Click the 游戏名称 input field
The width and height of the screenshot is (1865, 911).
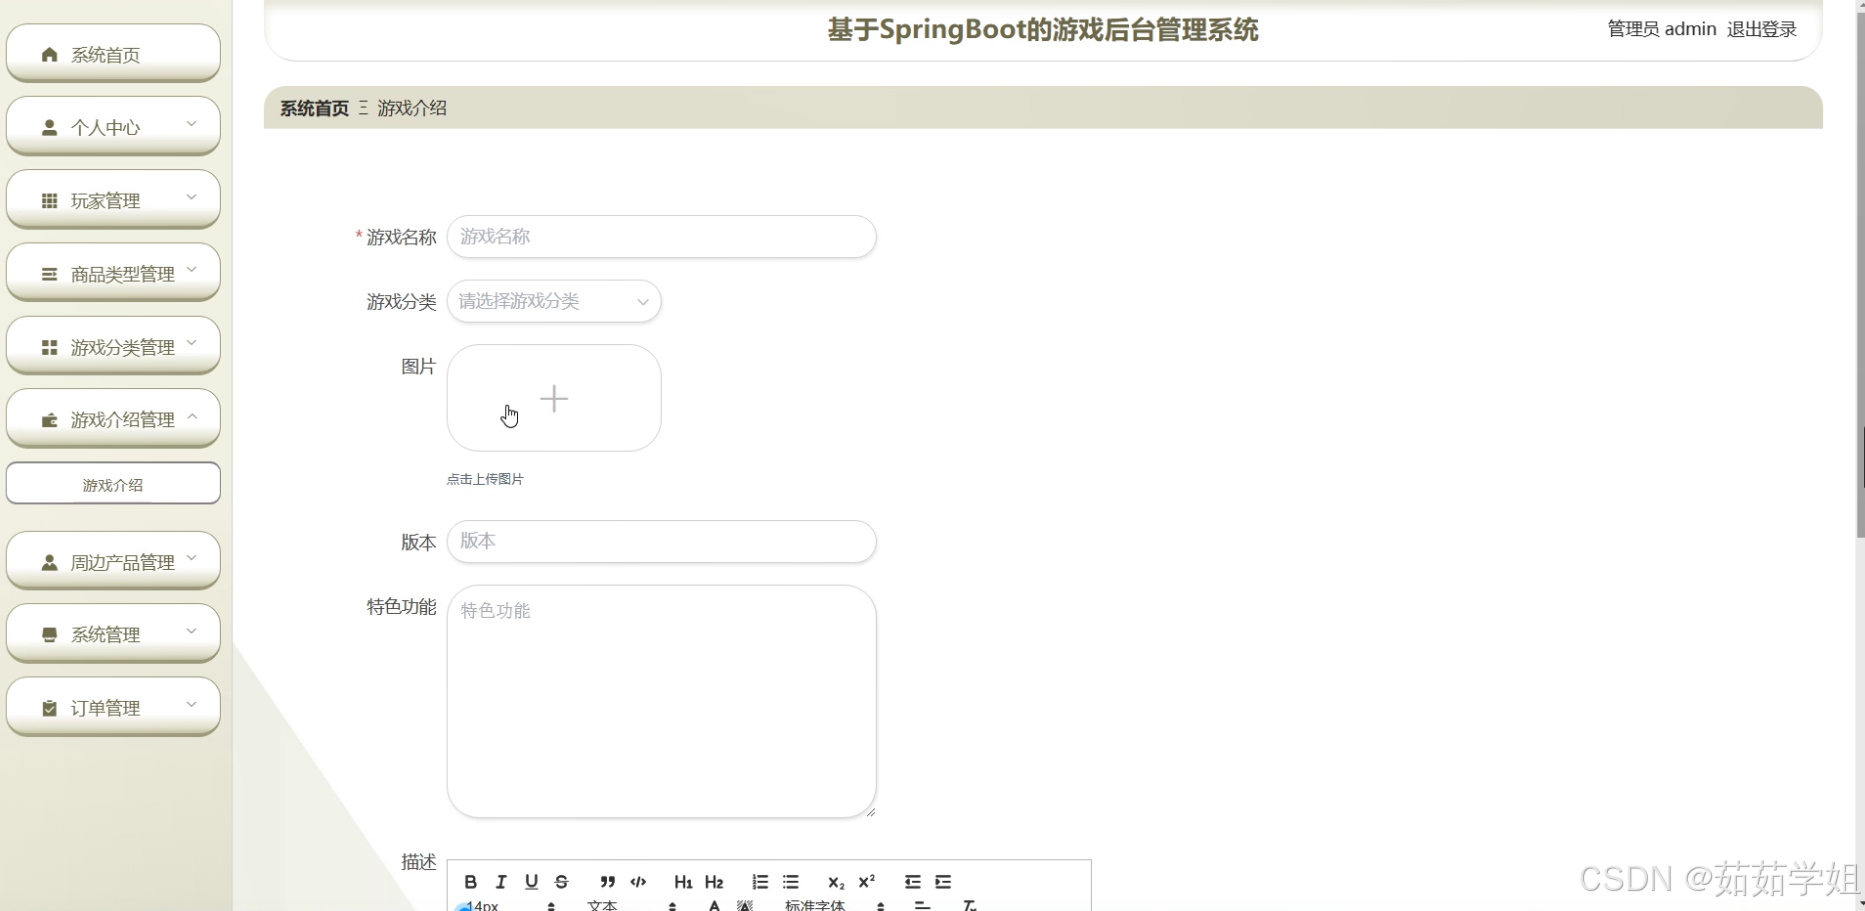click(x=661, y=237)
